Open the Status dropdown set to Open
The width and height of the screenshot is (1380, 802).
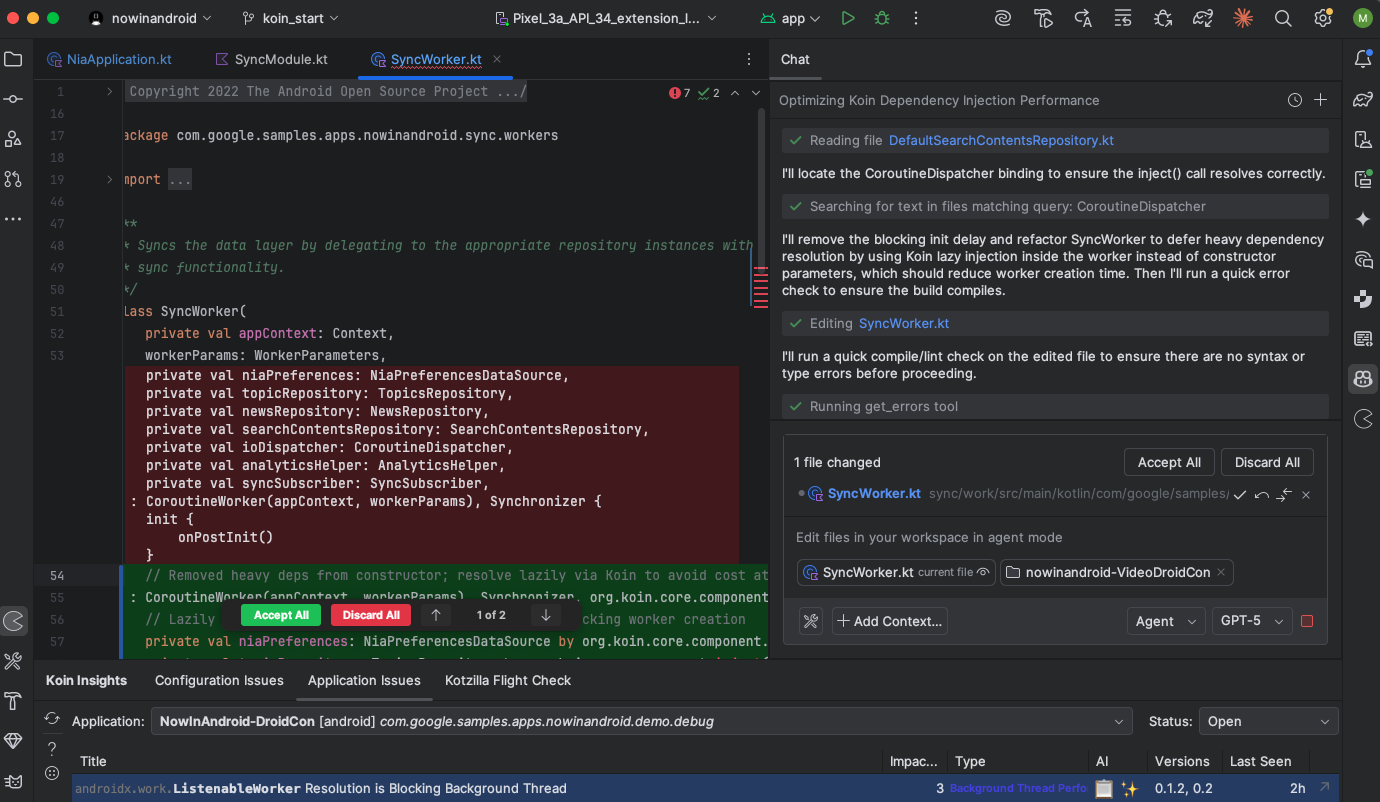click(1267, 721)
